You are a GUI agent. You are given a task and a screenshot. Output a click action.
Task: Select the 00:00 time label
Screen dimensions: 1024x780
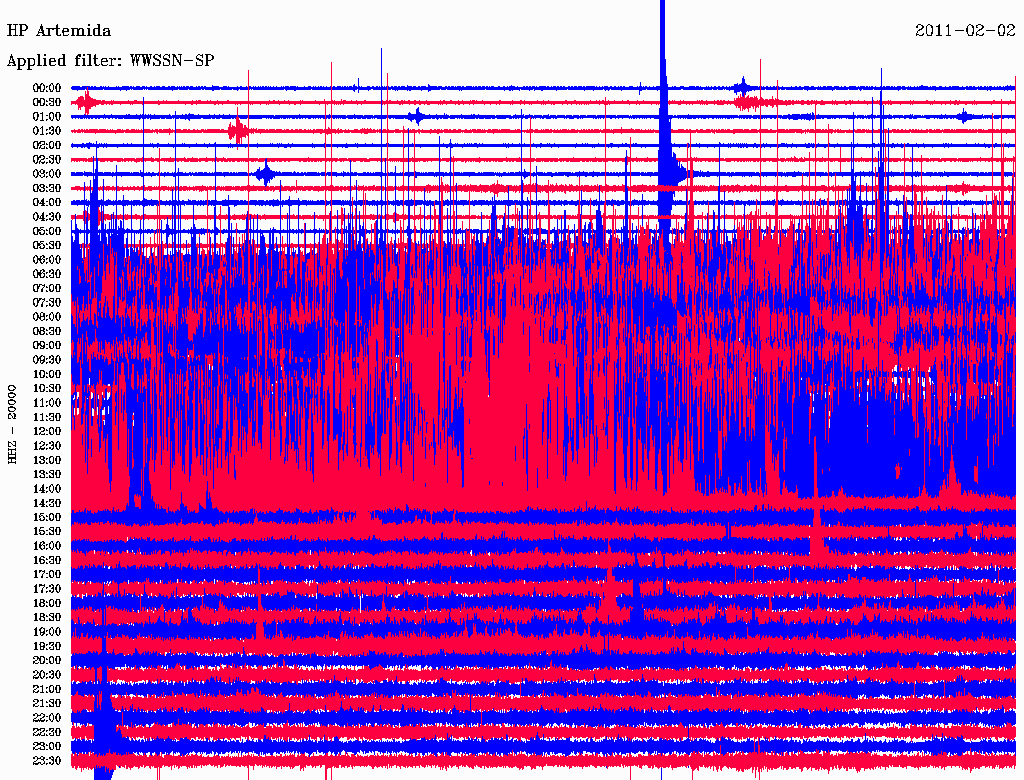tap(47, 88)
